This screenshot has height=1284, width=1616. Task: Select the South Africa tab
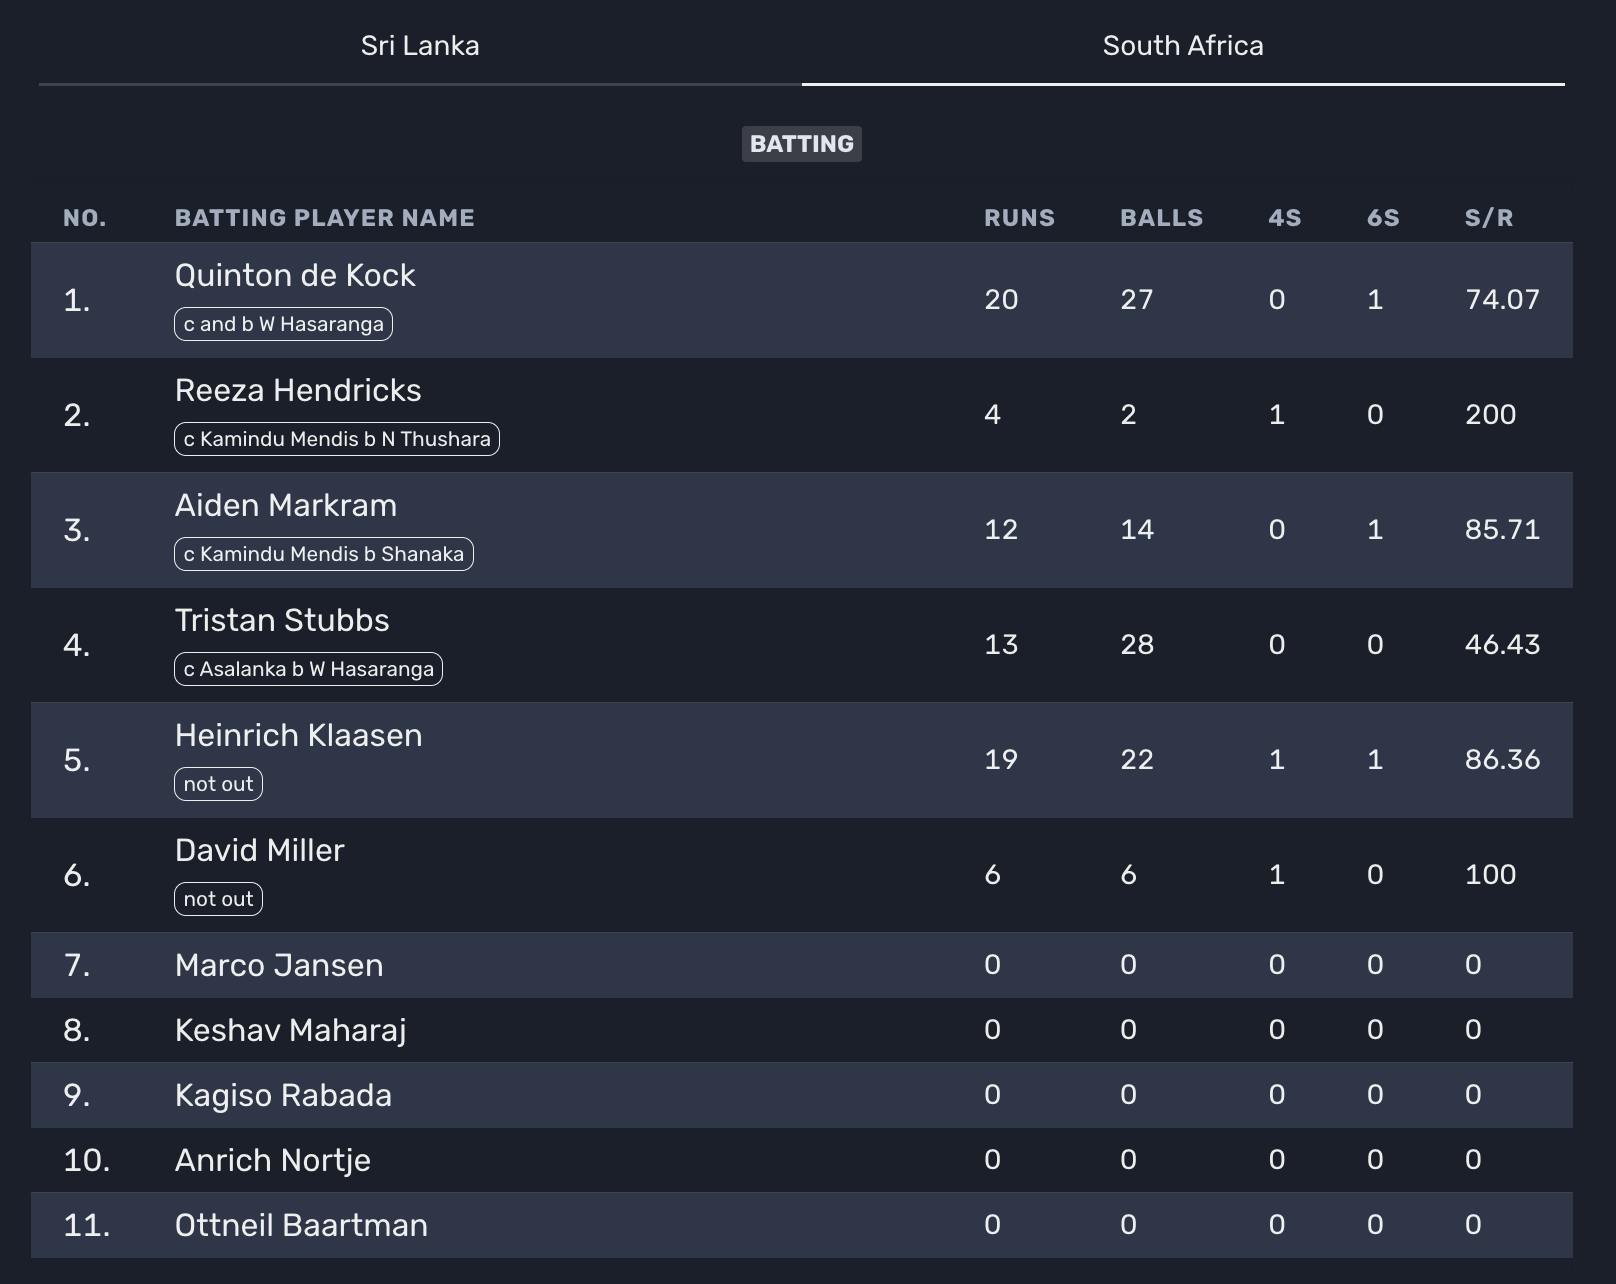[1183, 46]
